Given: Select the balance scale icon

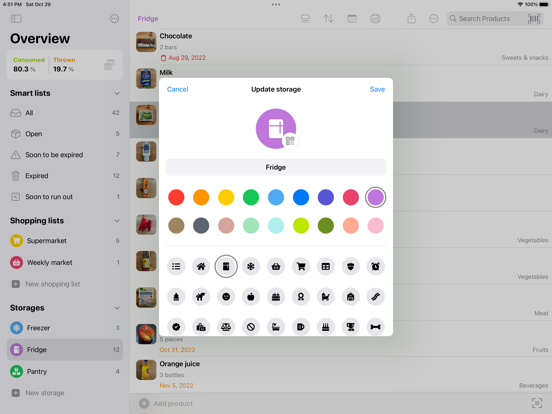Looking at the screenshot, I should tap(226, 327).
